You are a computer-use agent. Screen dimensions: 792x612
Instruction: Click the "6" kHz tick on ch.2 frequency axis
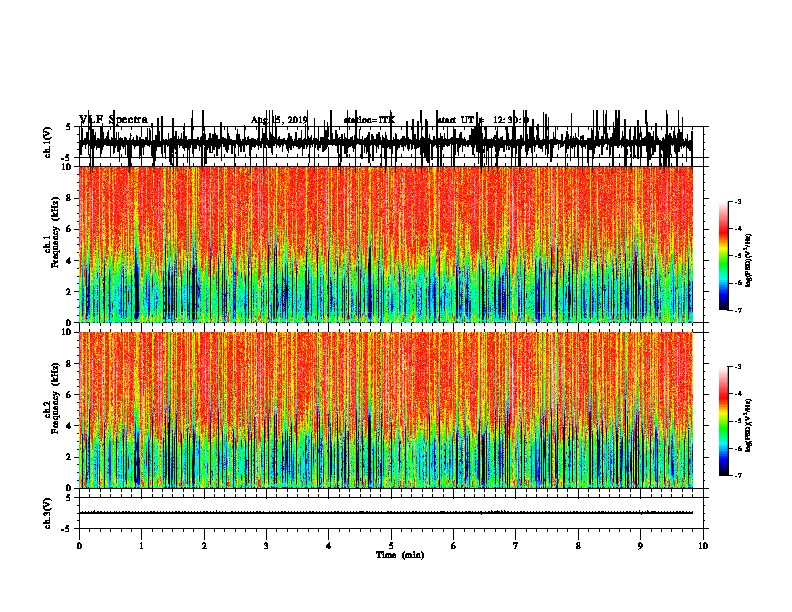click(70, 395)
